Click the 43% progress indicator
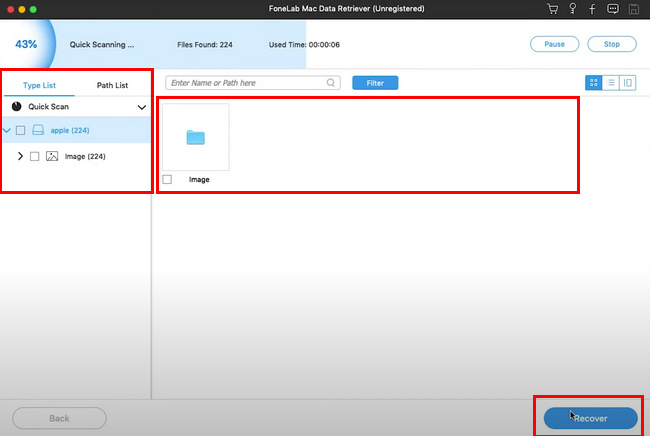650x436 pixels. pos(26,44)
